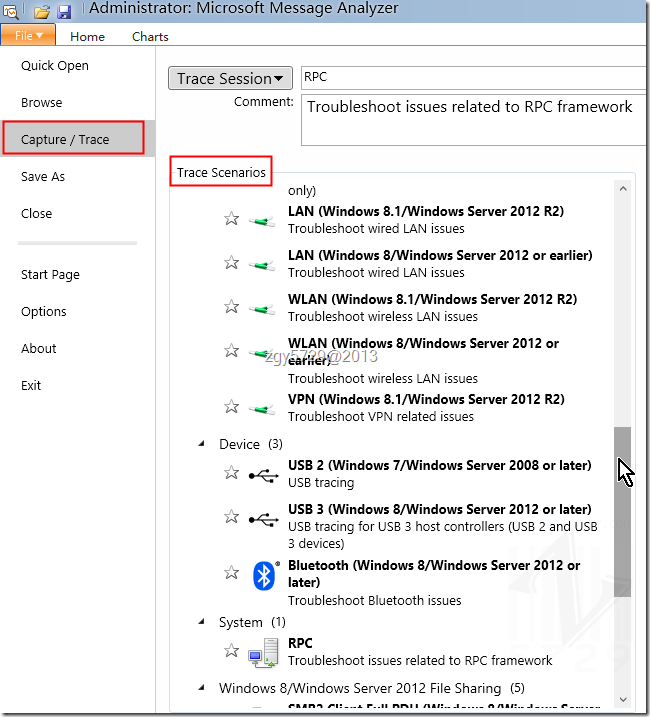Choose Exit in File menu
The width and height of the screenshot is (650, 717).
click(x=31, y=385)
